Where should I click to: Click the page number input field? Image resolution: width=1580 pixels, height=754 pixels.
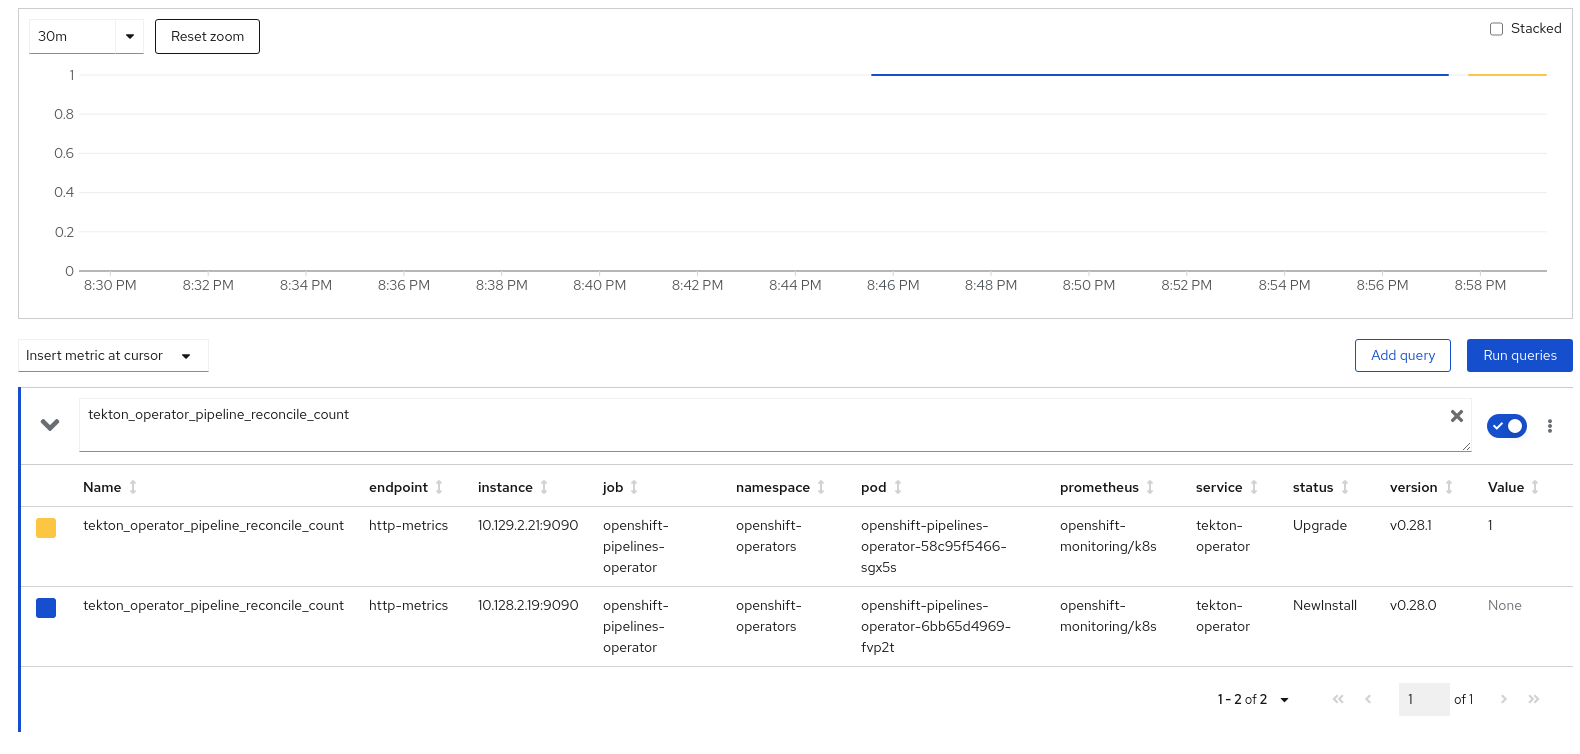point(1422,699)
